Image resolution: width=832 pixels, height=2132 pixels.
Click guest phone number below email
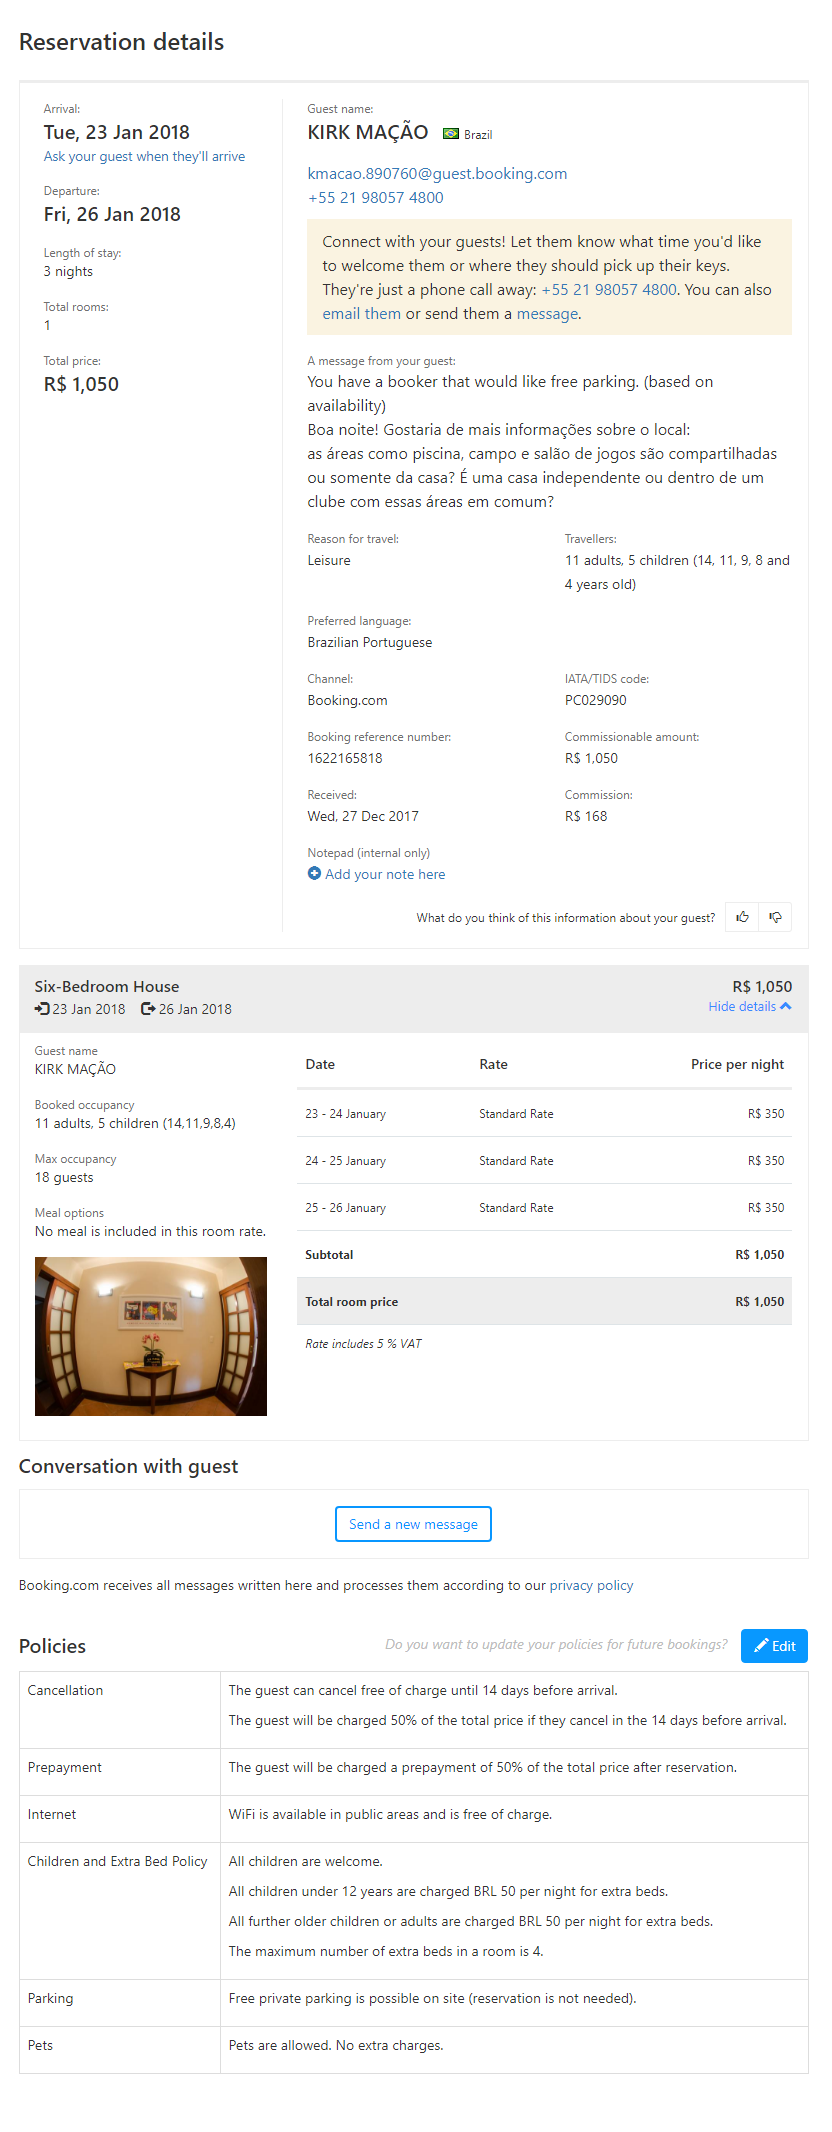tap(375, 197)
